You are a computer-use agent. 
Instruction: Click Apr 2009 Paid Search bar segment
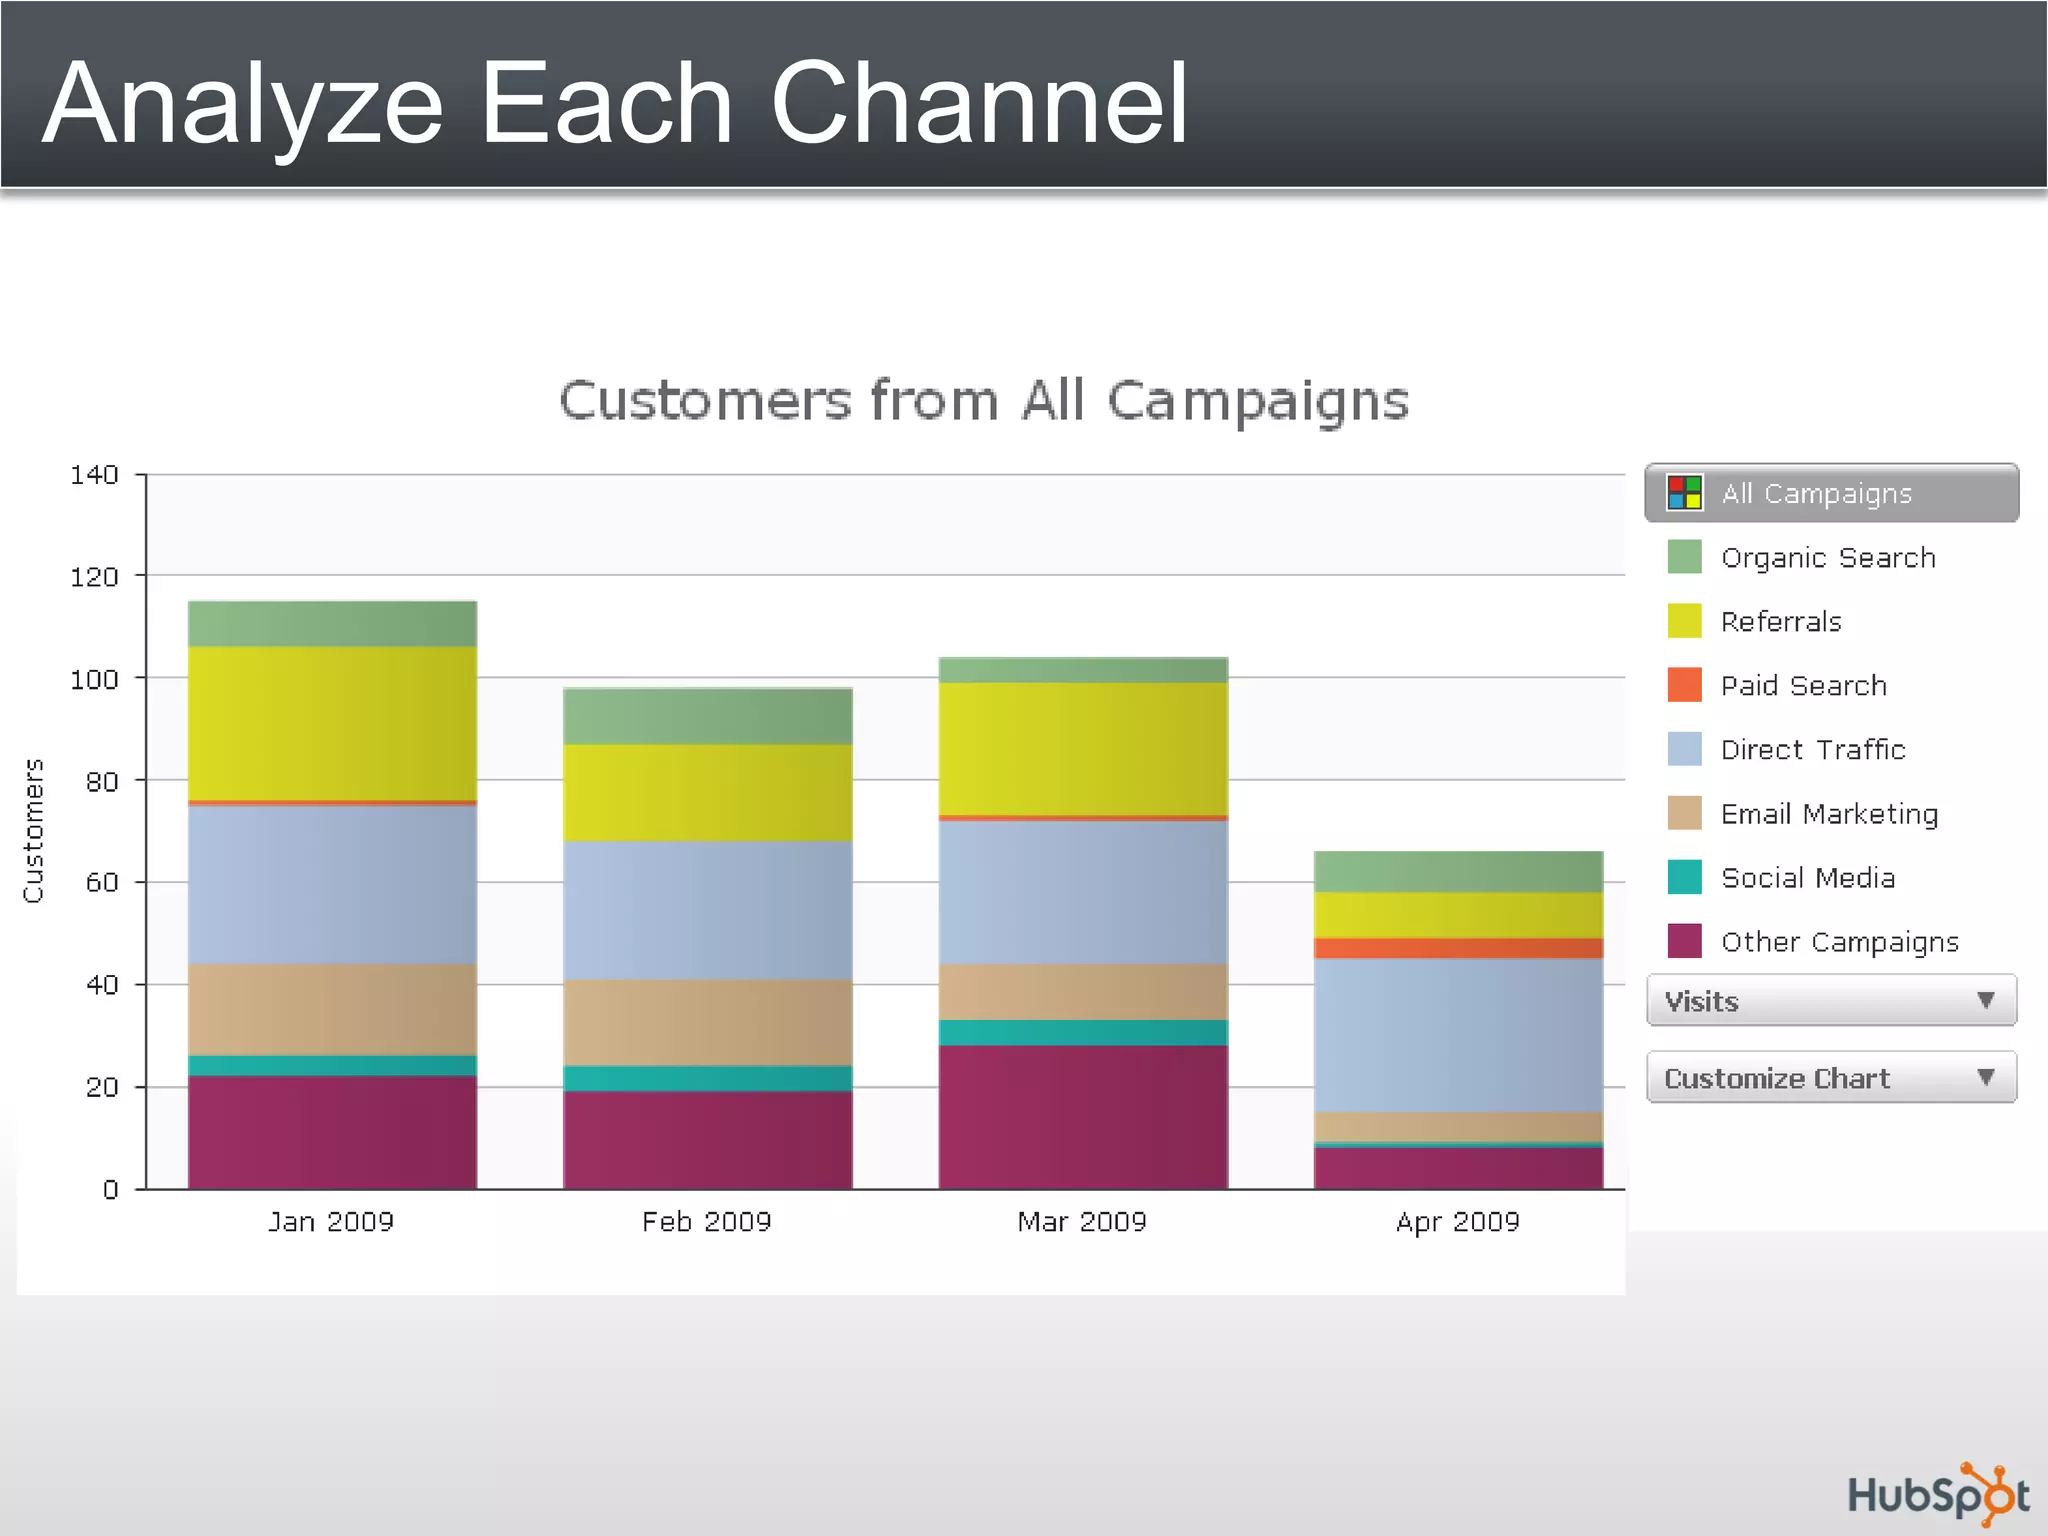(1459, 948)
